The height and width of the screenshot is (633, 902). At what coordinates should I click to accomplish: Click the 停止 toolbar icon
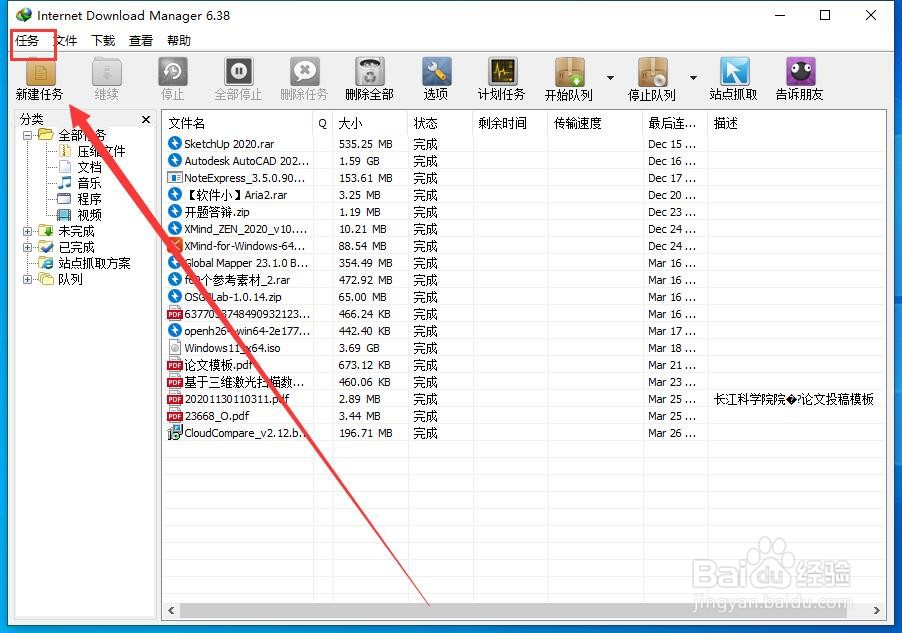point(173,72)
